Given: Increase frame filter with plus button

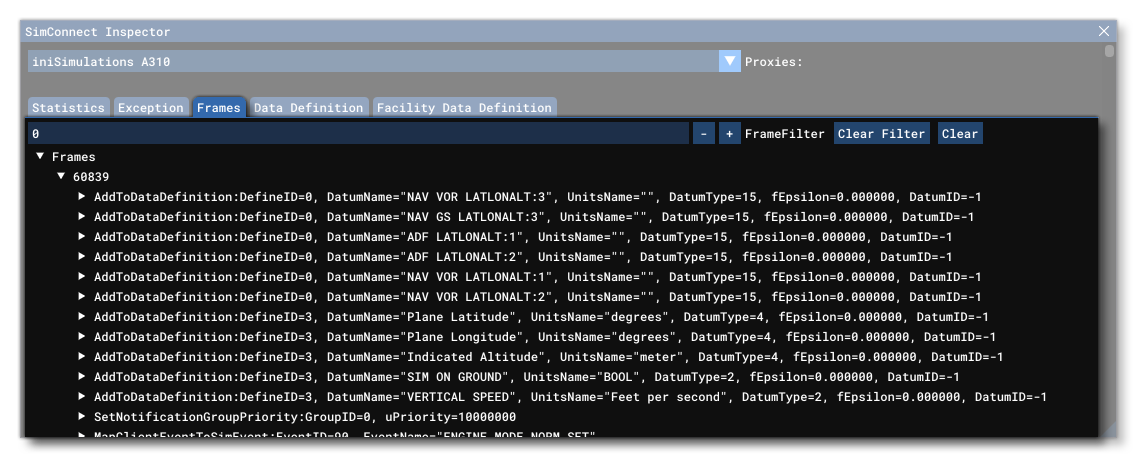Looking at the screenshot, I should (x=729, y=134).
